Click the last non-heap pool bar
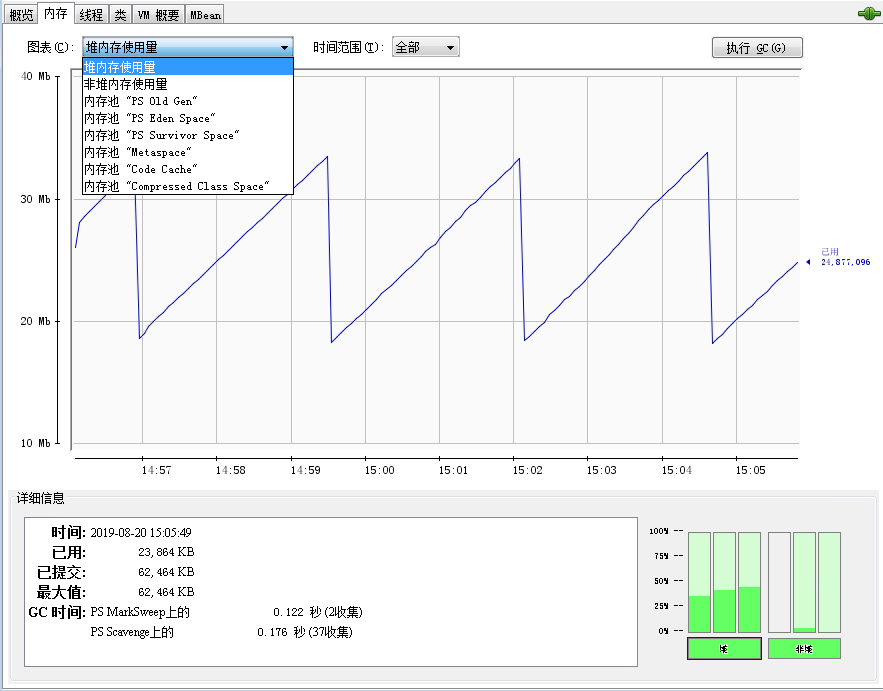The image size is (883, 691). pyautogui.click(x=830, y=582)
